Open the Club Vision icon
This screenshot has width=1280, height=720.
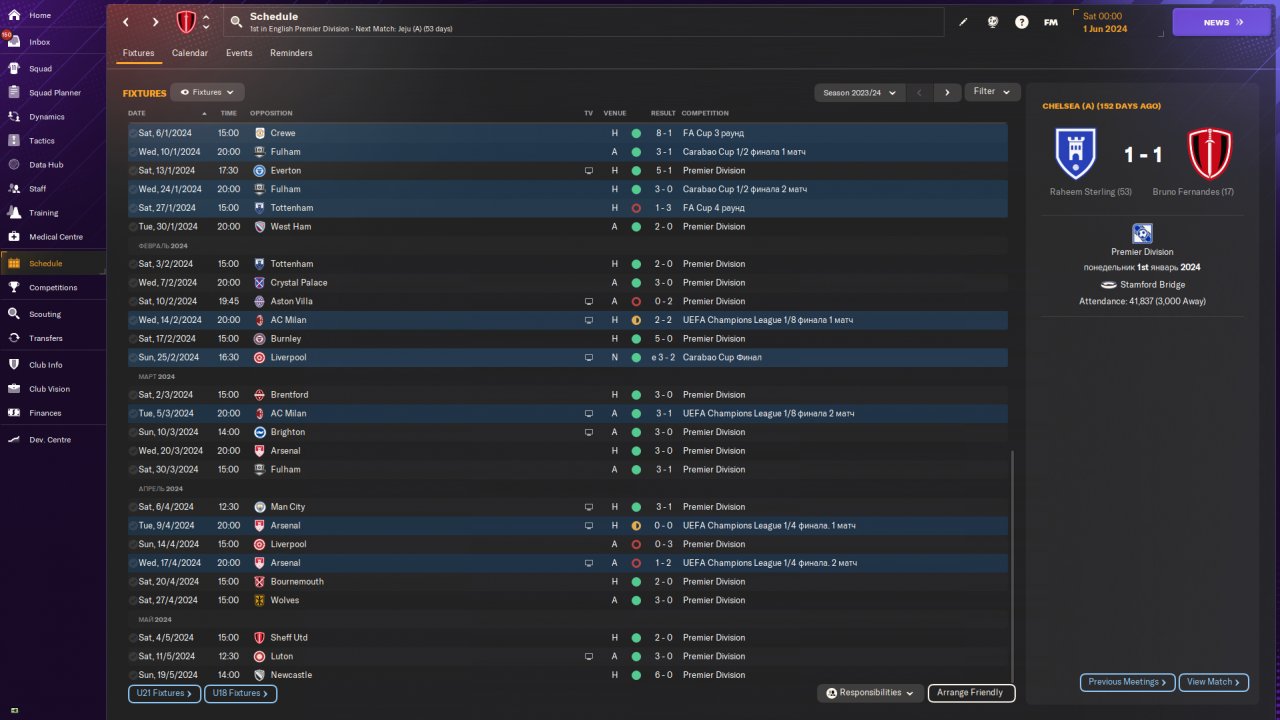(14, 389)
